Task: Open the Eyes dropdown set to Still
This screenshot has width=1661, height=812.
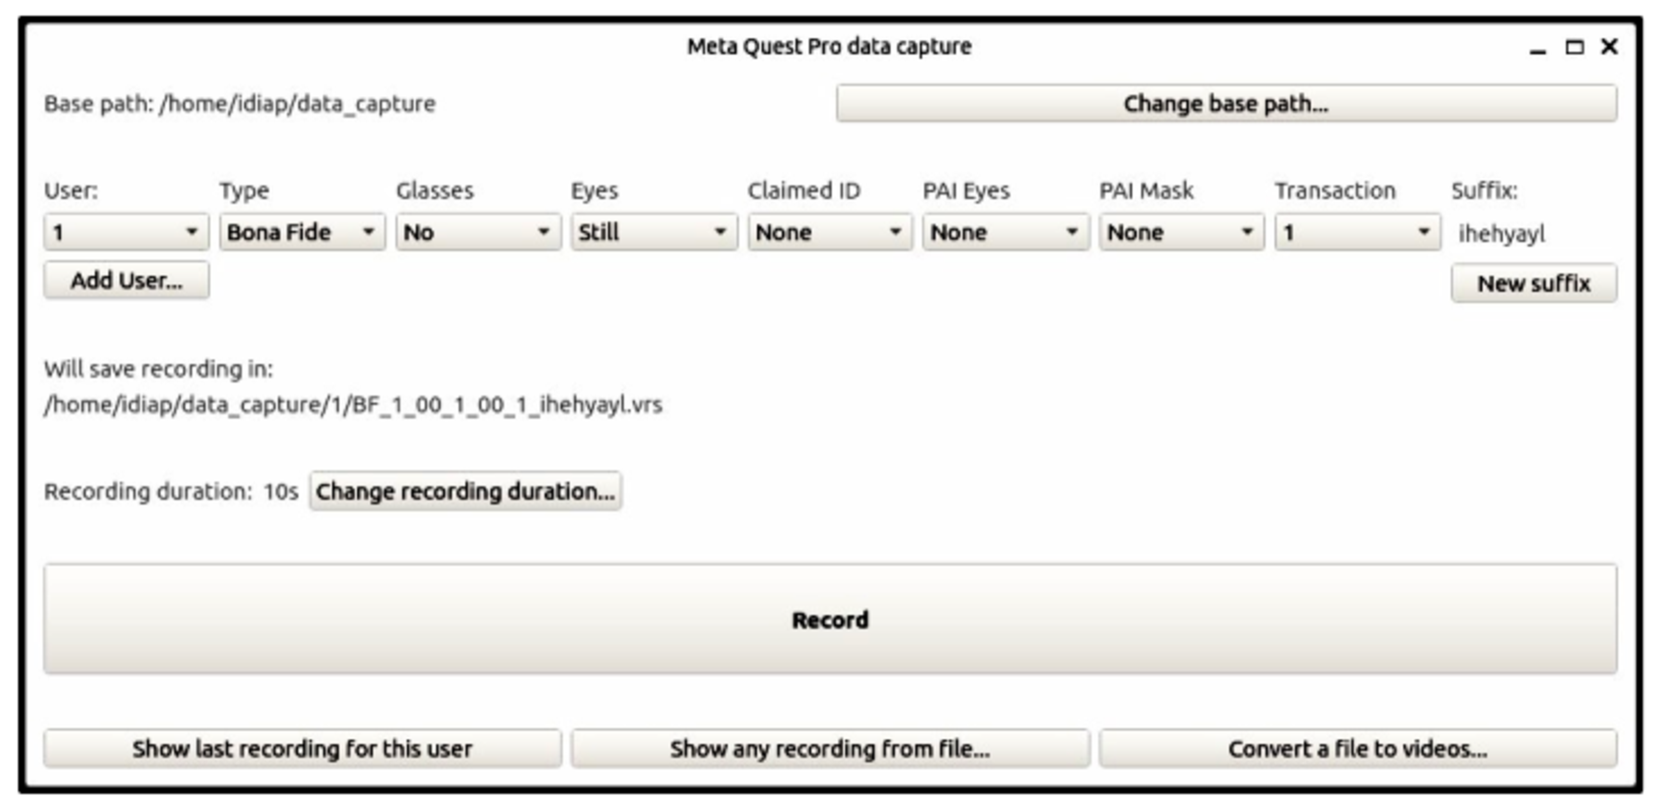Action: click(654, 232)
